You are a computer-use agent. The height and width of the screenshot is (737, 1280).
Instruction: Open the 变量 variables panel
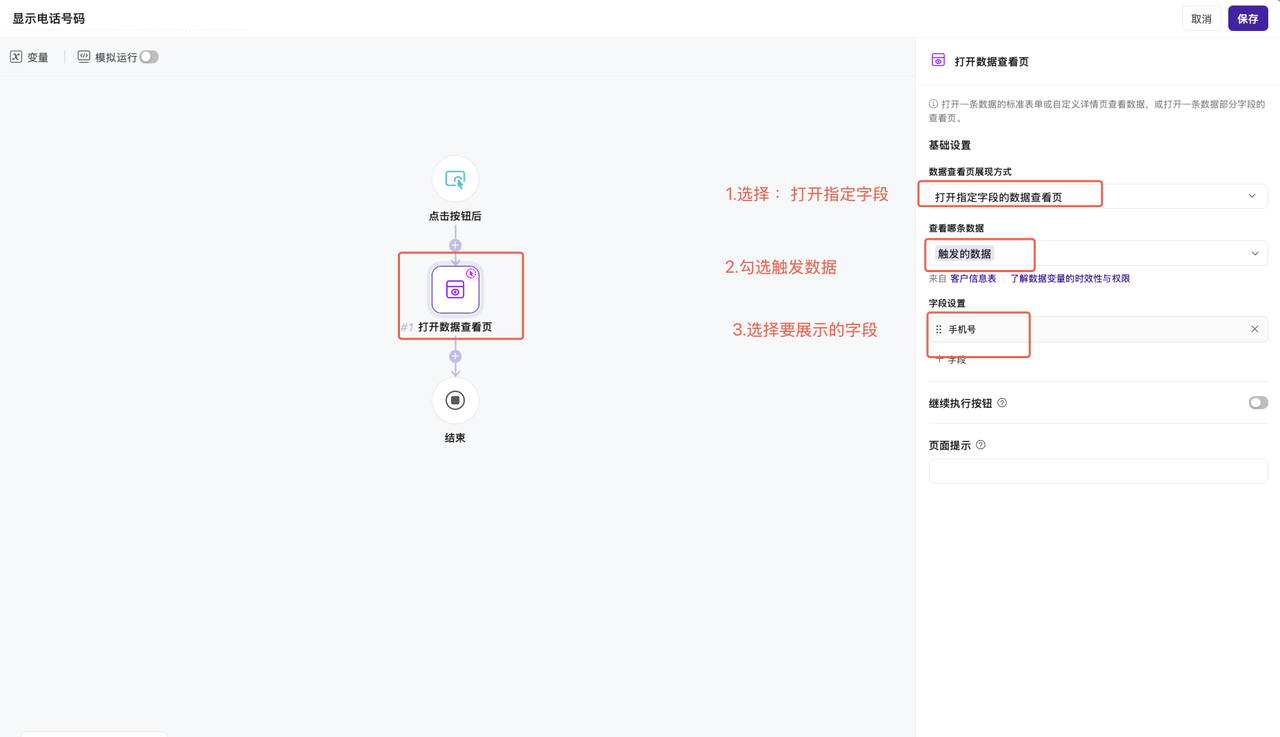[x=29, y=57]
